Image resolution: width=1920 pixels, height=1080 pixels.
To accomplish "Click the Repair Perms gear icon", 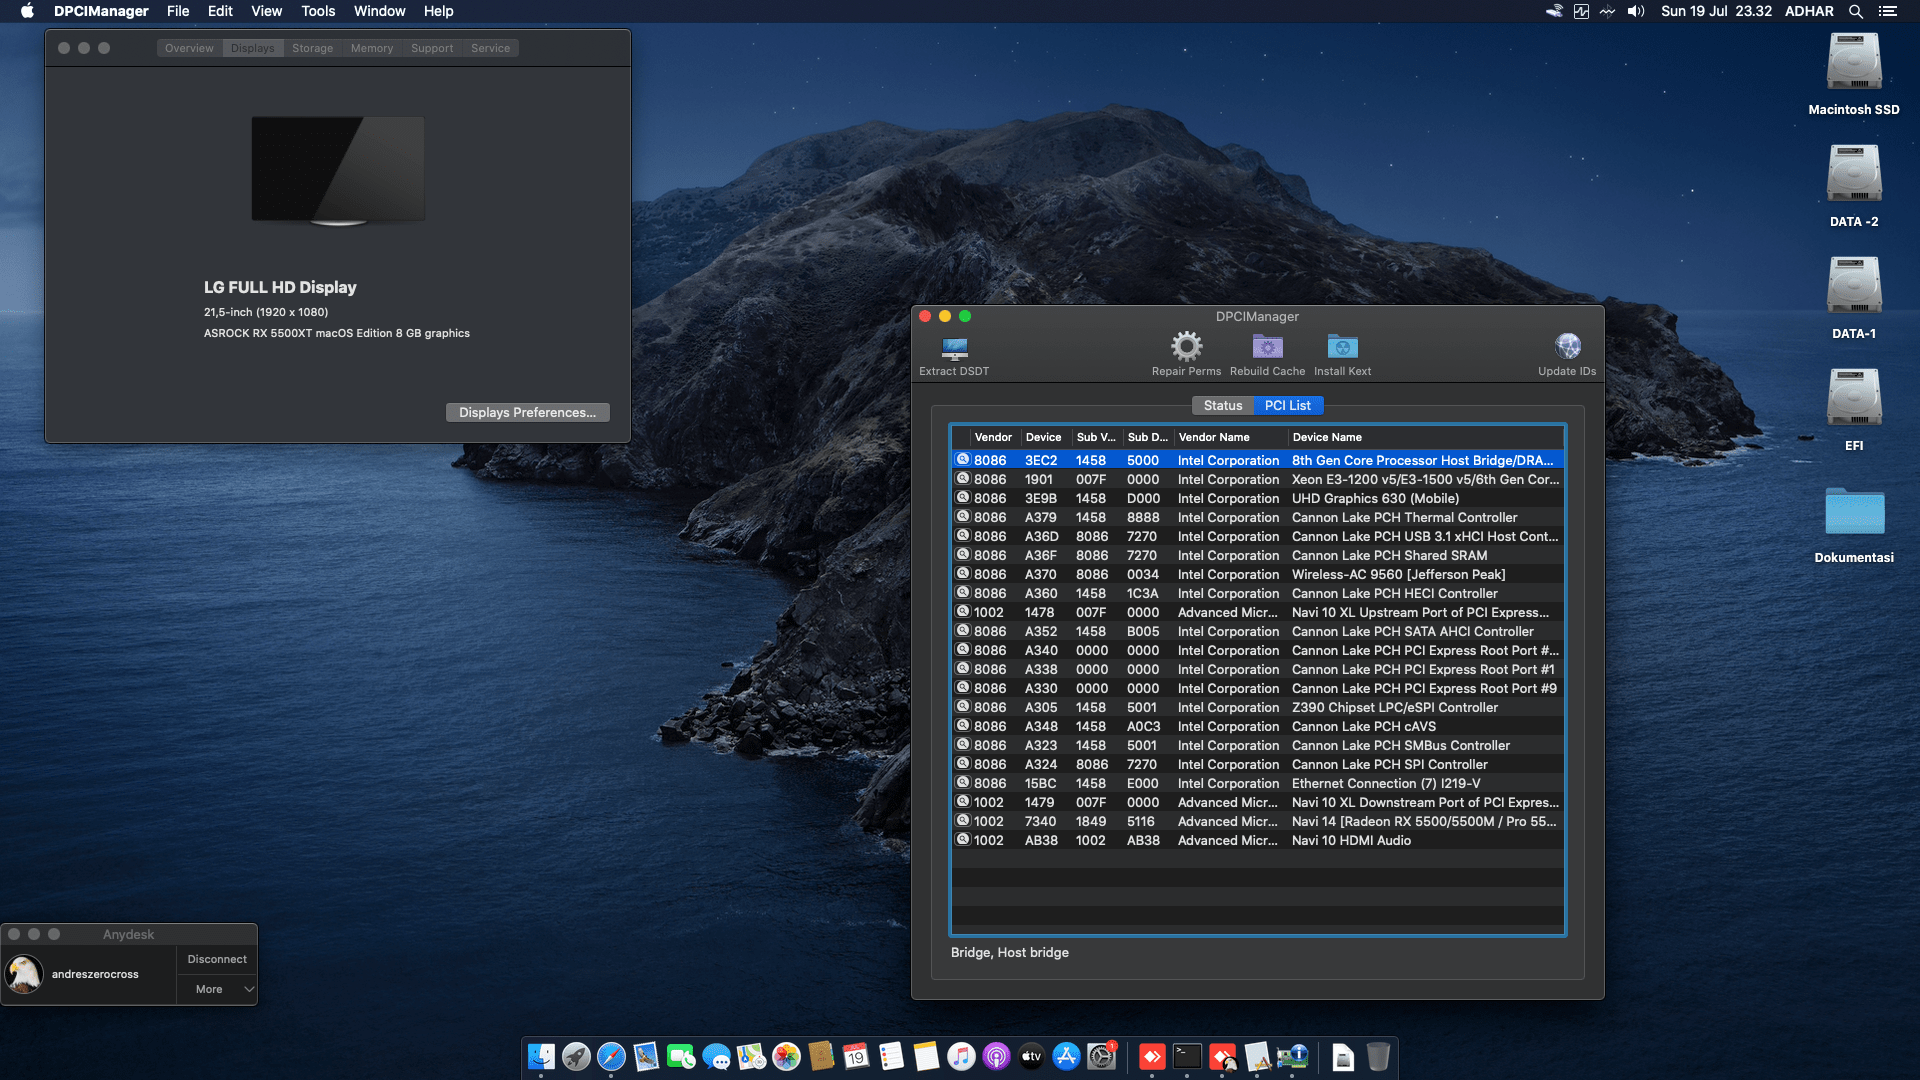I will tap(1186, 347).
